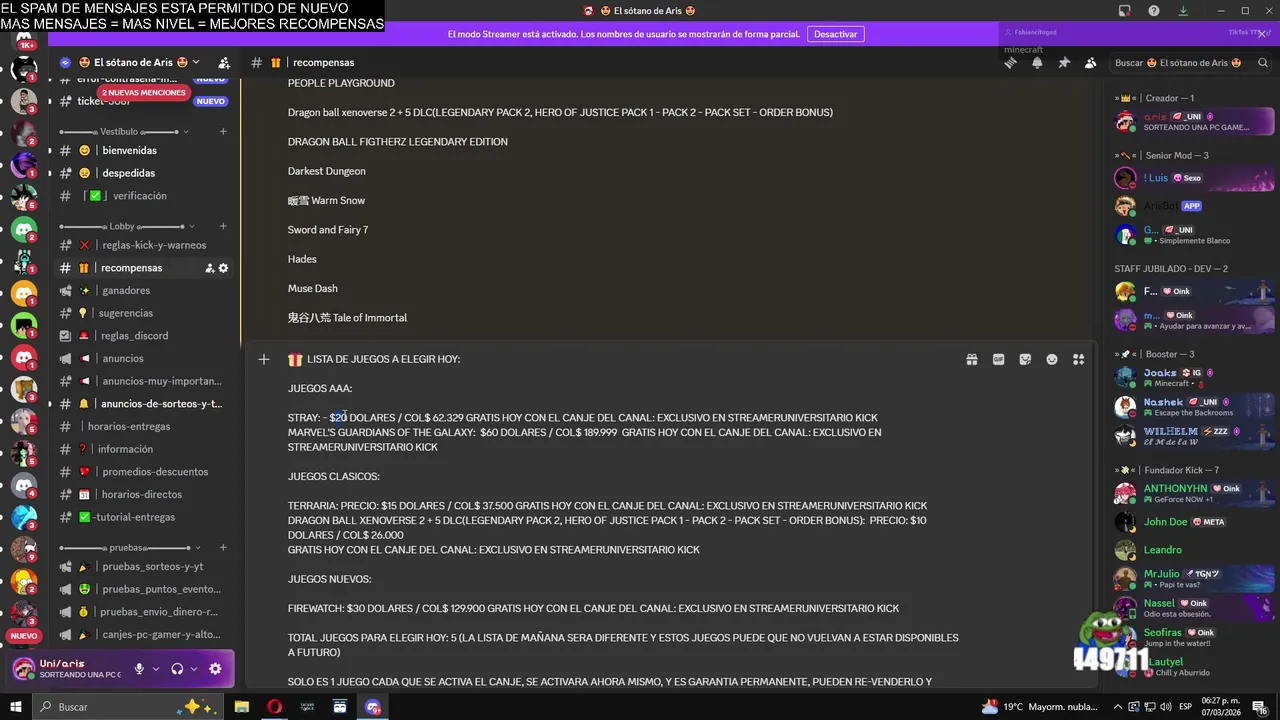Dismiss the purple streamer mode banner

(1262, 34)
